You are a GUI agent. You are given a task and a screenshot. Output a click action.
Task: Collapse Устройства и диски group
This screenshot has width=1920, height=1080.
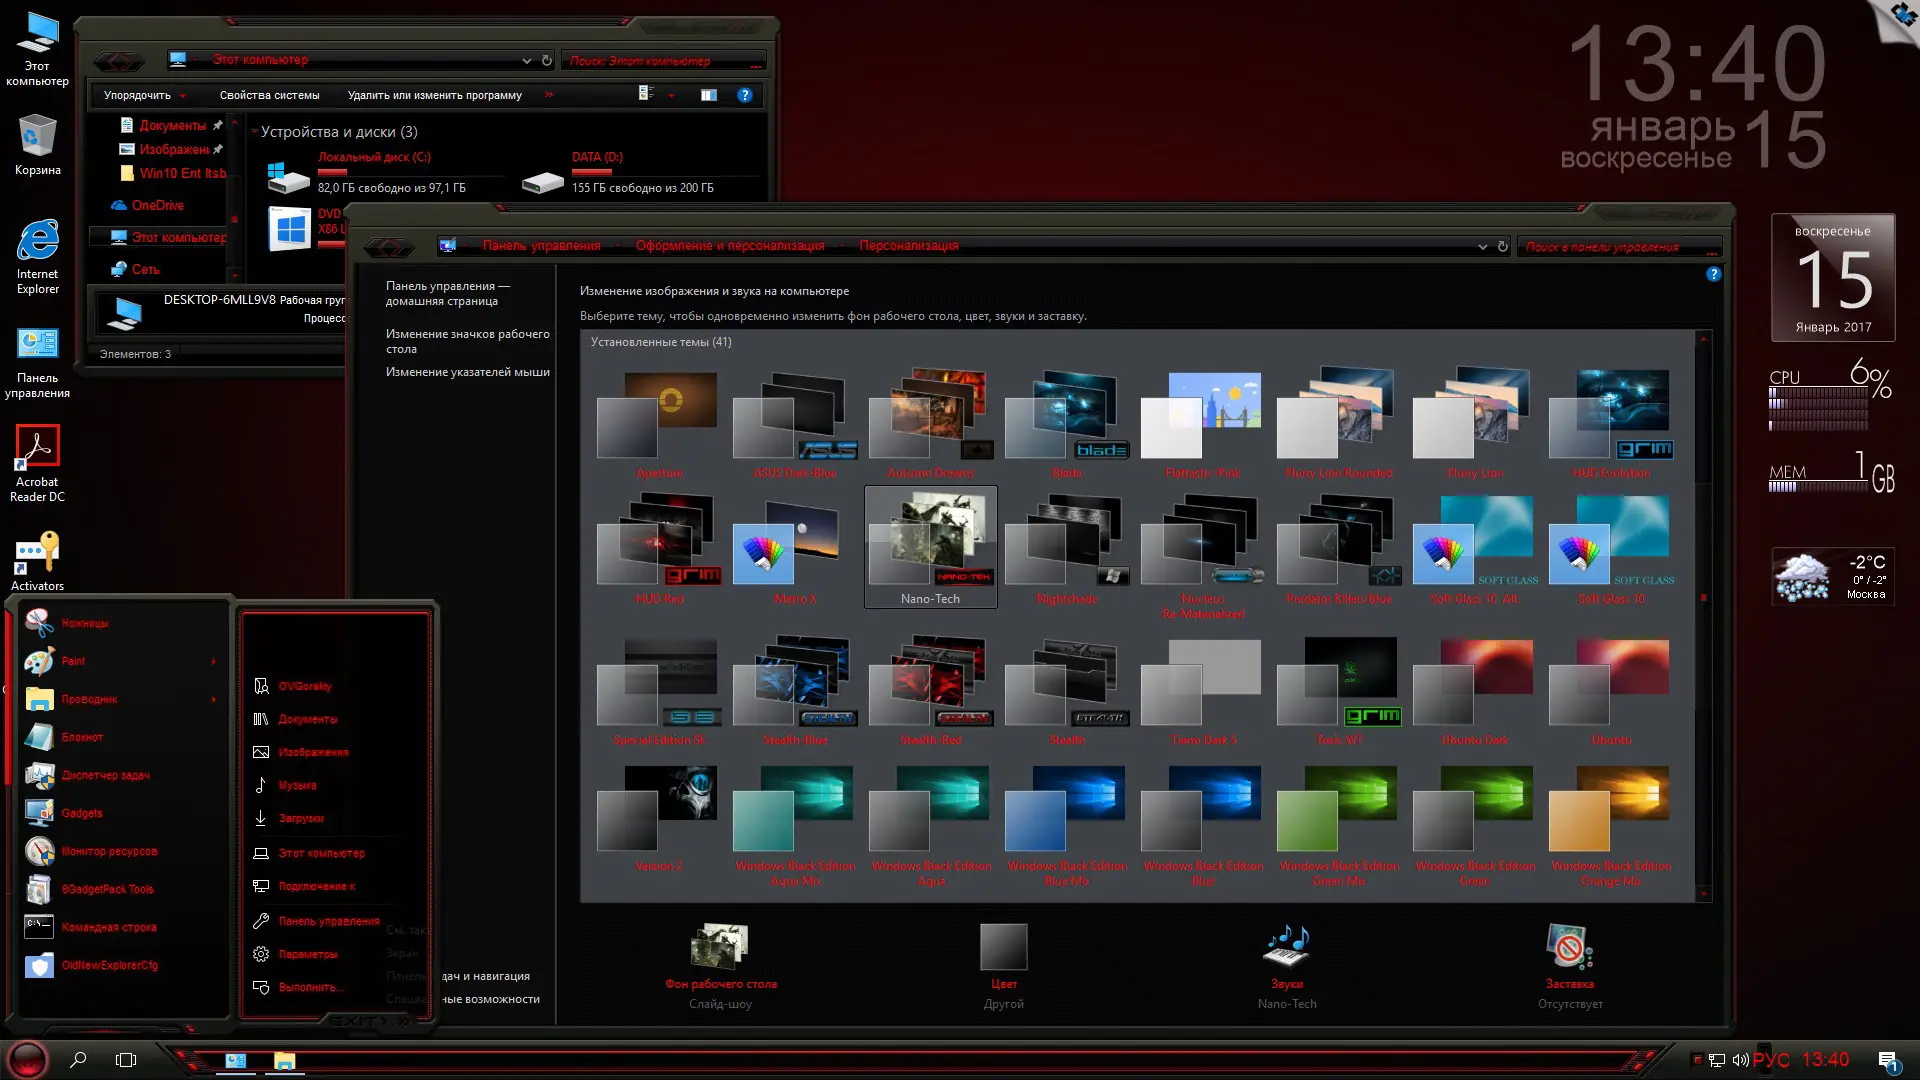255,132
